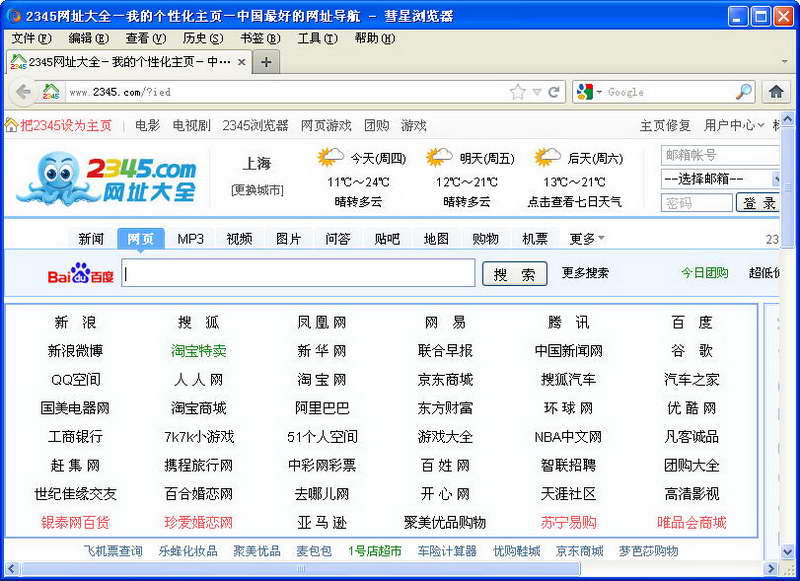Open the 历史 menu

point(203,38)
